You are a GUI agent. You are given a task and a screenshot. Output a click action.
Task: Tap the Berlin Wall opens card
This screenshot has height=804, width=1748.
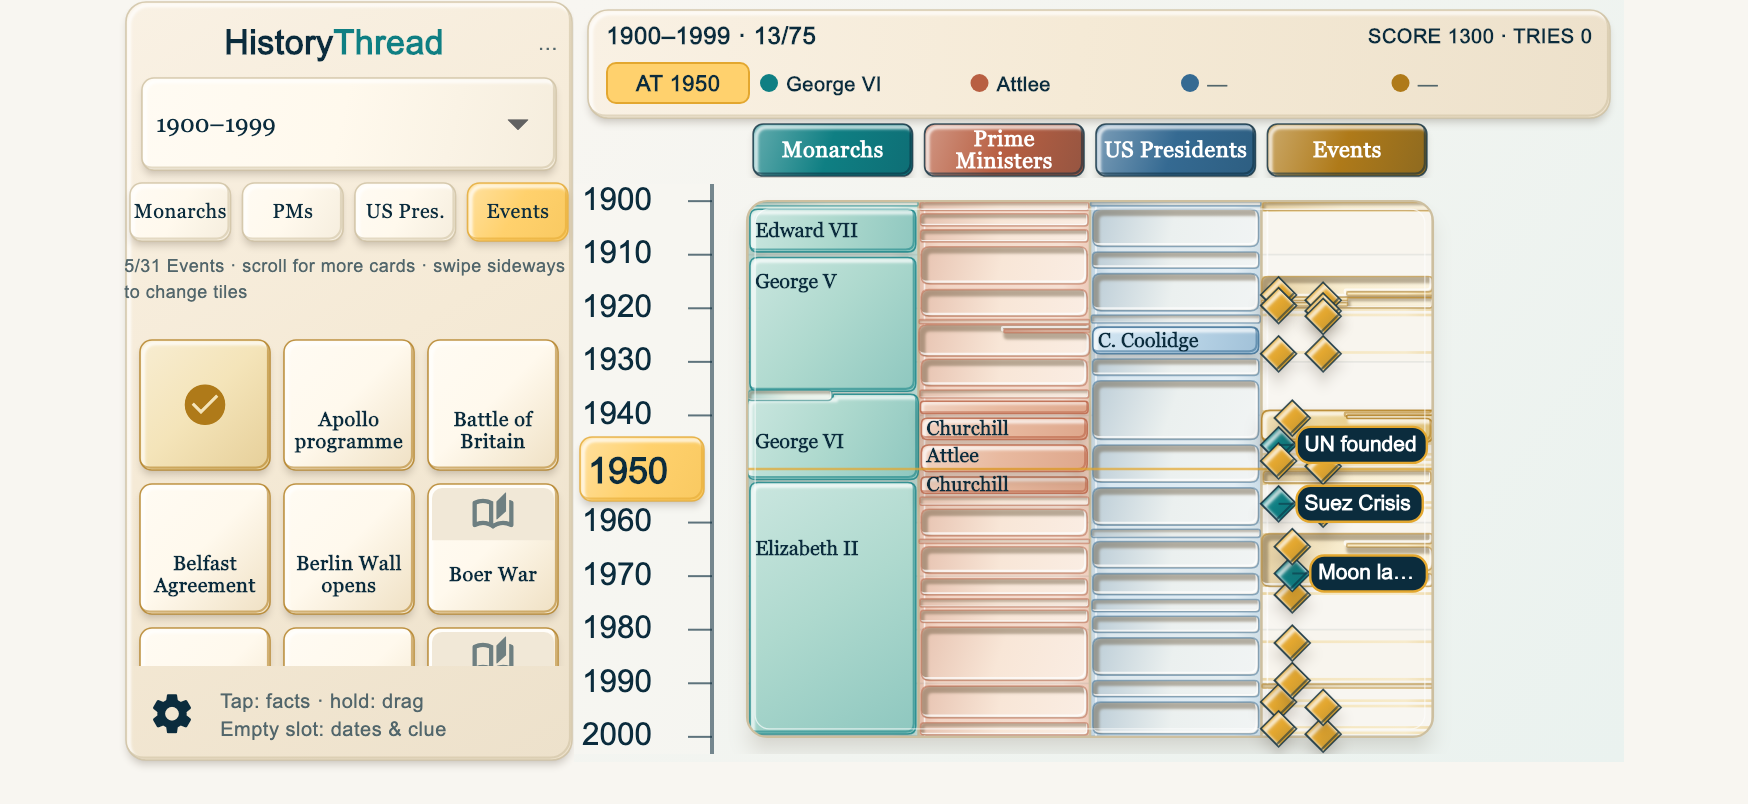click(349, 549)
